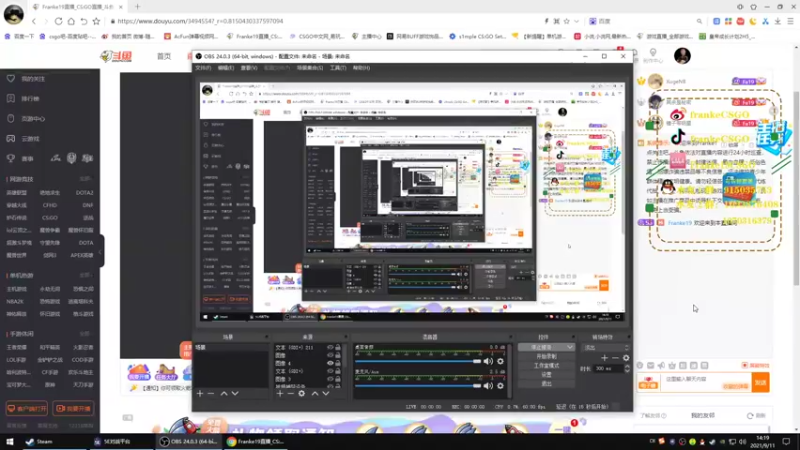This screenshot has width=800, height=450.
Task: Open the address bar dropdown arrow
Action: [x=577, y=21]
